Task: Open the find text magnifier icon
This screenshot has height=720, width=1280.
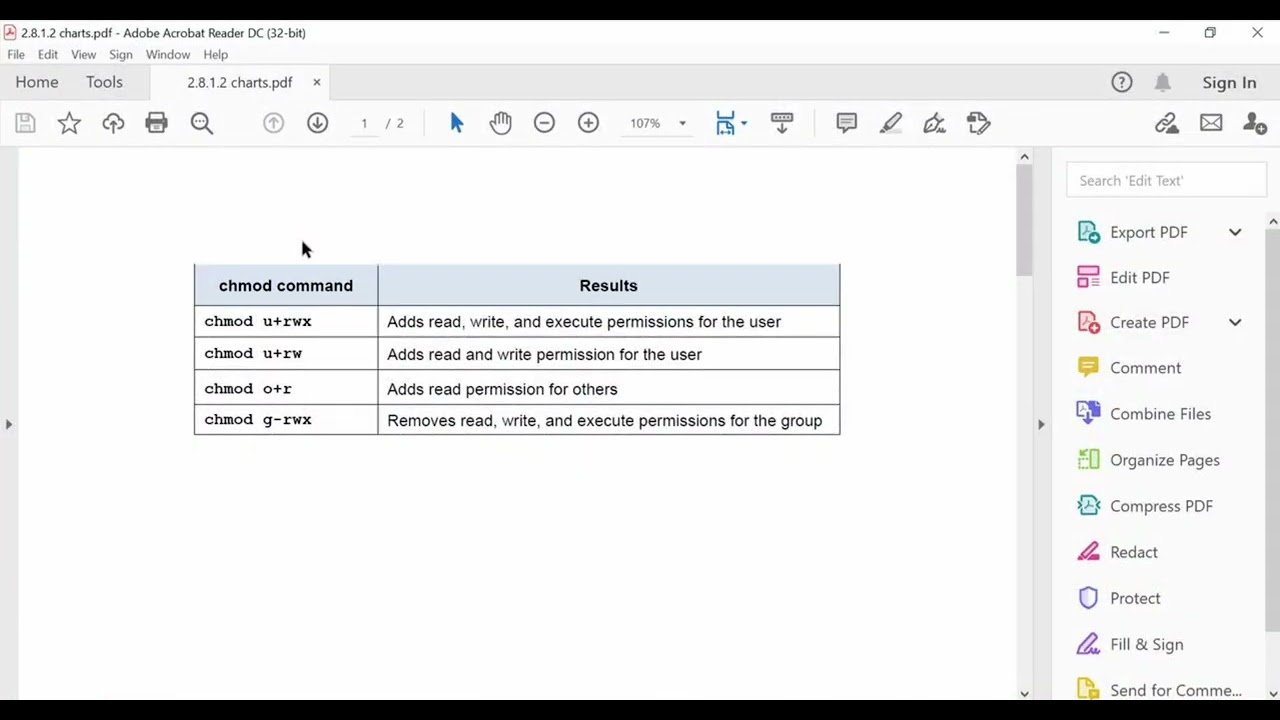Action: [202, 123]
